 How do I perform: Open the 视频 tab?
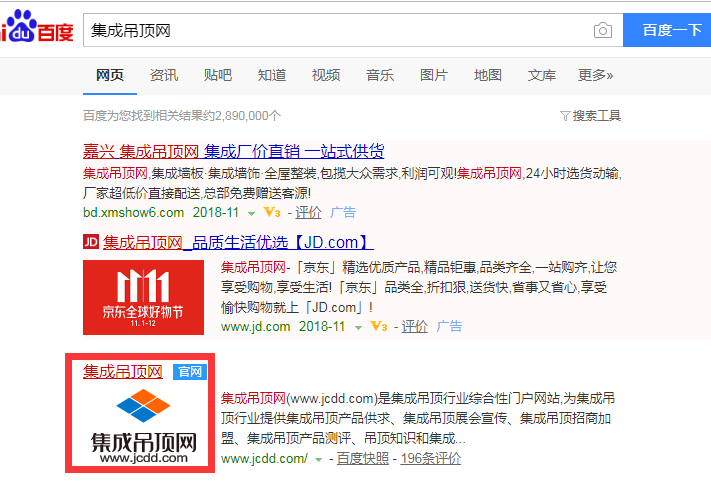click(326, 75)
